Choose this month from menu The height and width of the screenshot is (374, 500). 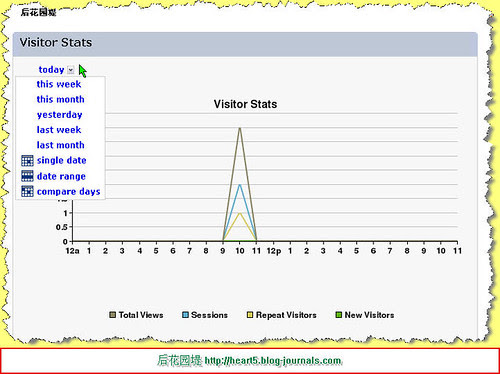pyautogui.click(x=60, y=99)
